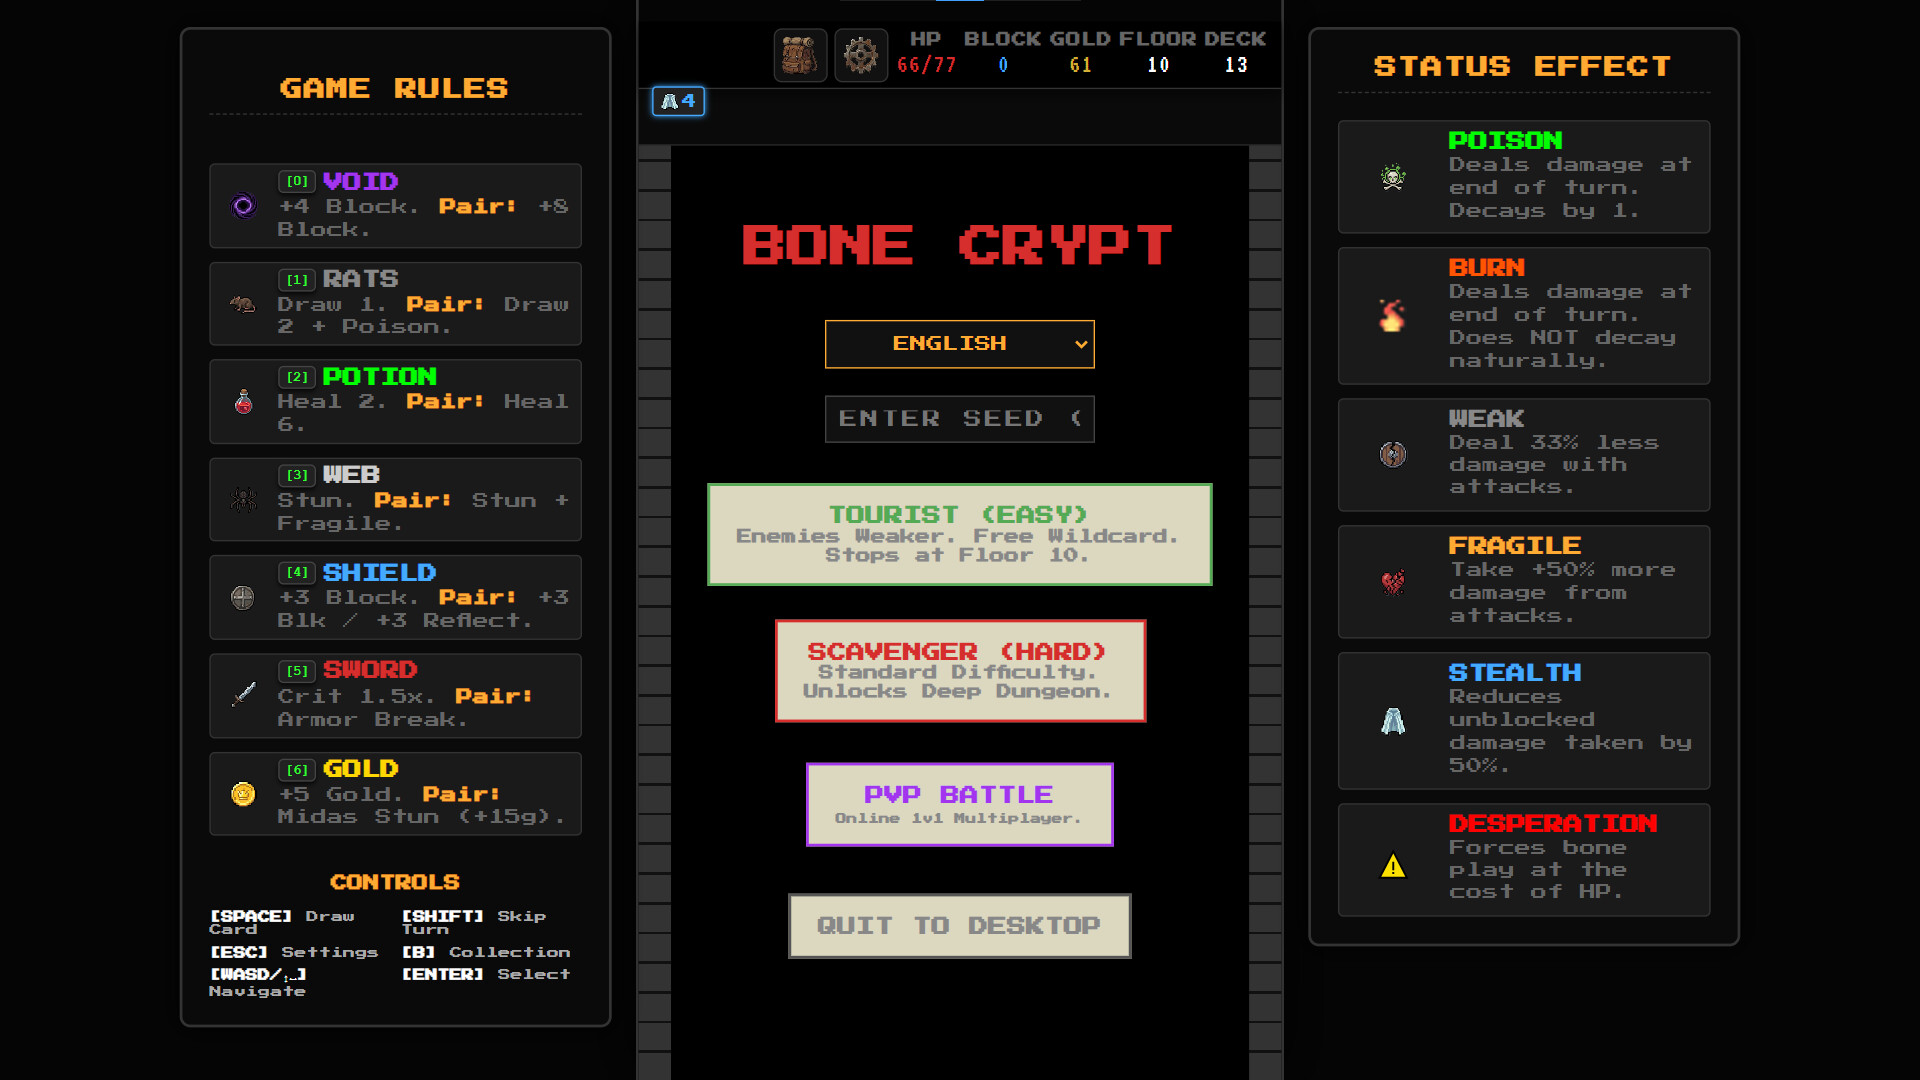This screenshot has width=1920, height=1080.
Task: Click the Shield rule card
Action: click(x=395, y=597)
